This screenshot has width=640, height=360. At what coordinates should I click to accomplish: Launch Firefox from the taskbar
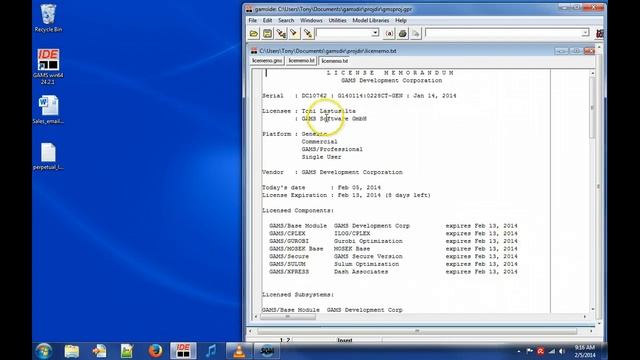point(155,351)
